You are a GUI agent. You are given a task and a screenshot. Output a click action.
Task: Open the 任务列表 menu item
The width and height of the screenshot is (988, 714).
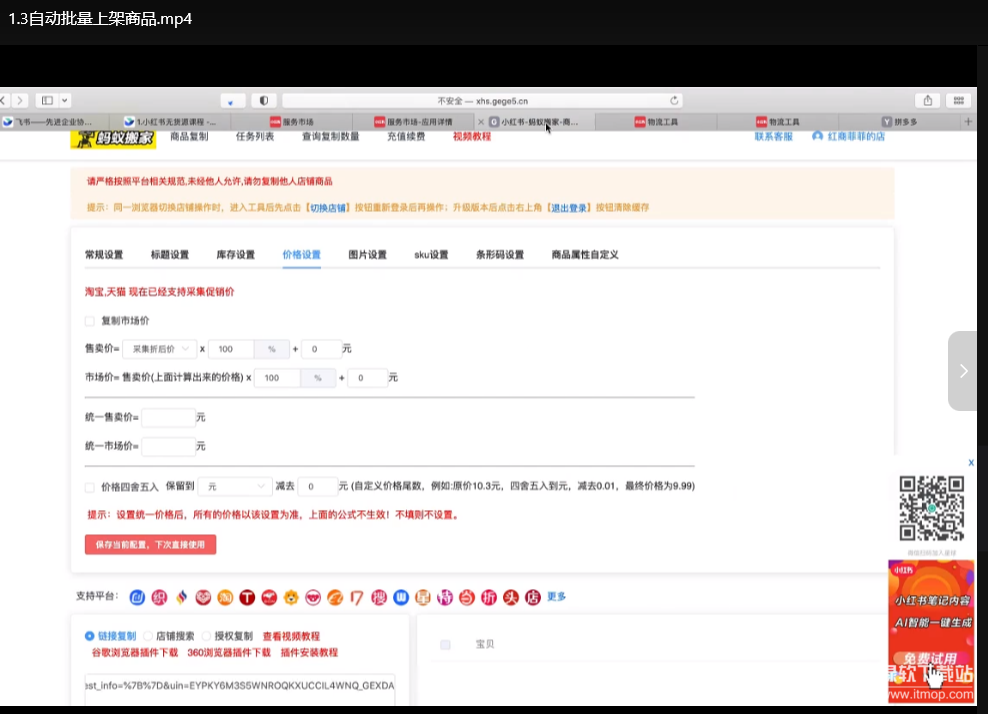point(254,136)
